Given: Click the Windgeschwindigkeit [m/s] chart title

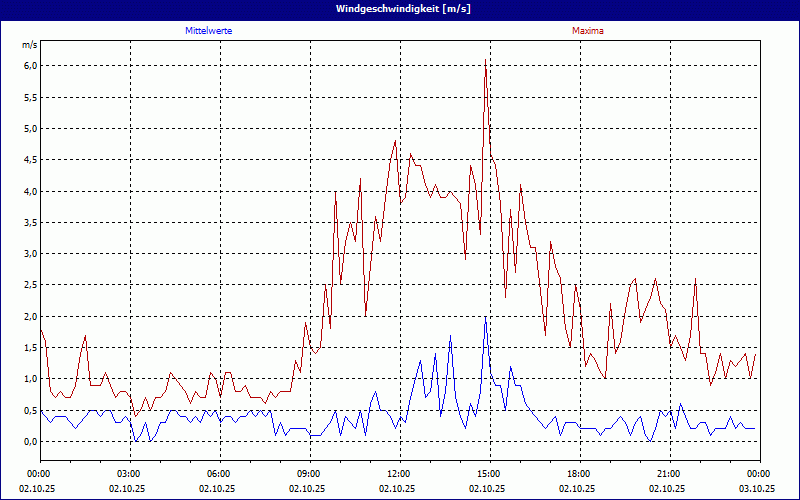Looking at the screenshot, I should [400, 8].
